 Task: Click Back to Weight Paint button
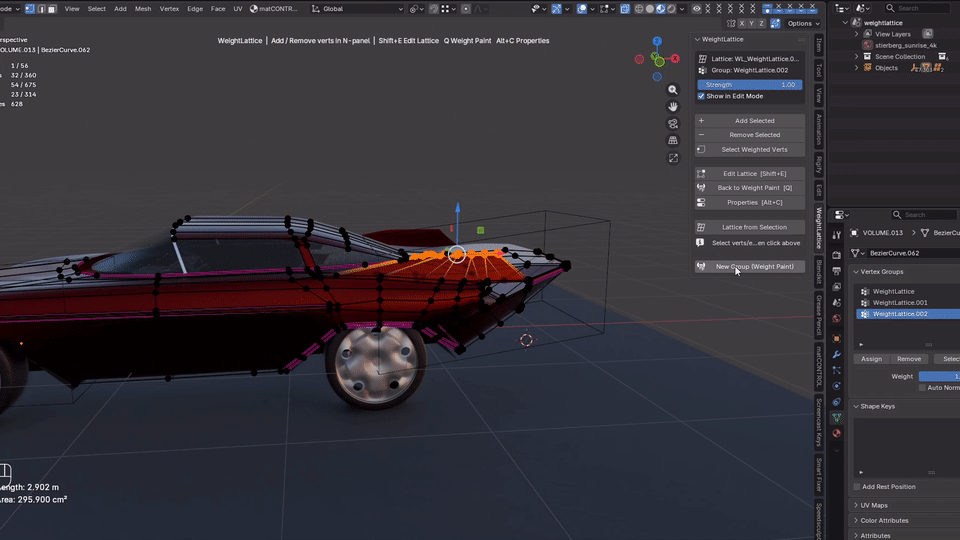click(750, 188)
